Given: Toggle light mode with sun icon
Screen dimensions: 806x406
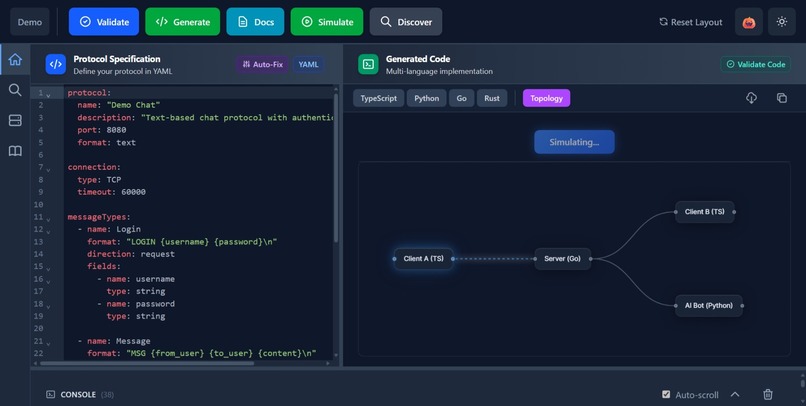Looking at the screenshot, I should (x=782, y=22).
